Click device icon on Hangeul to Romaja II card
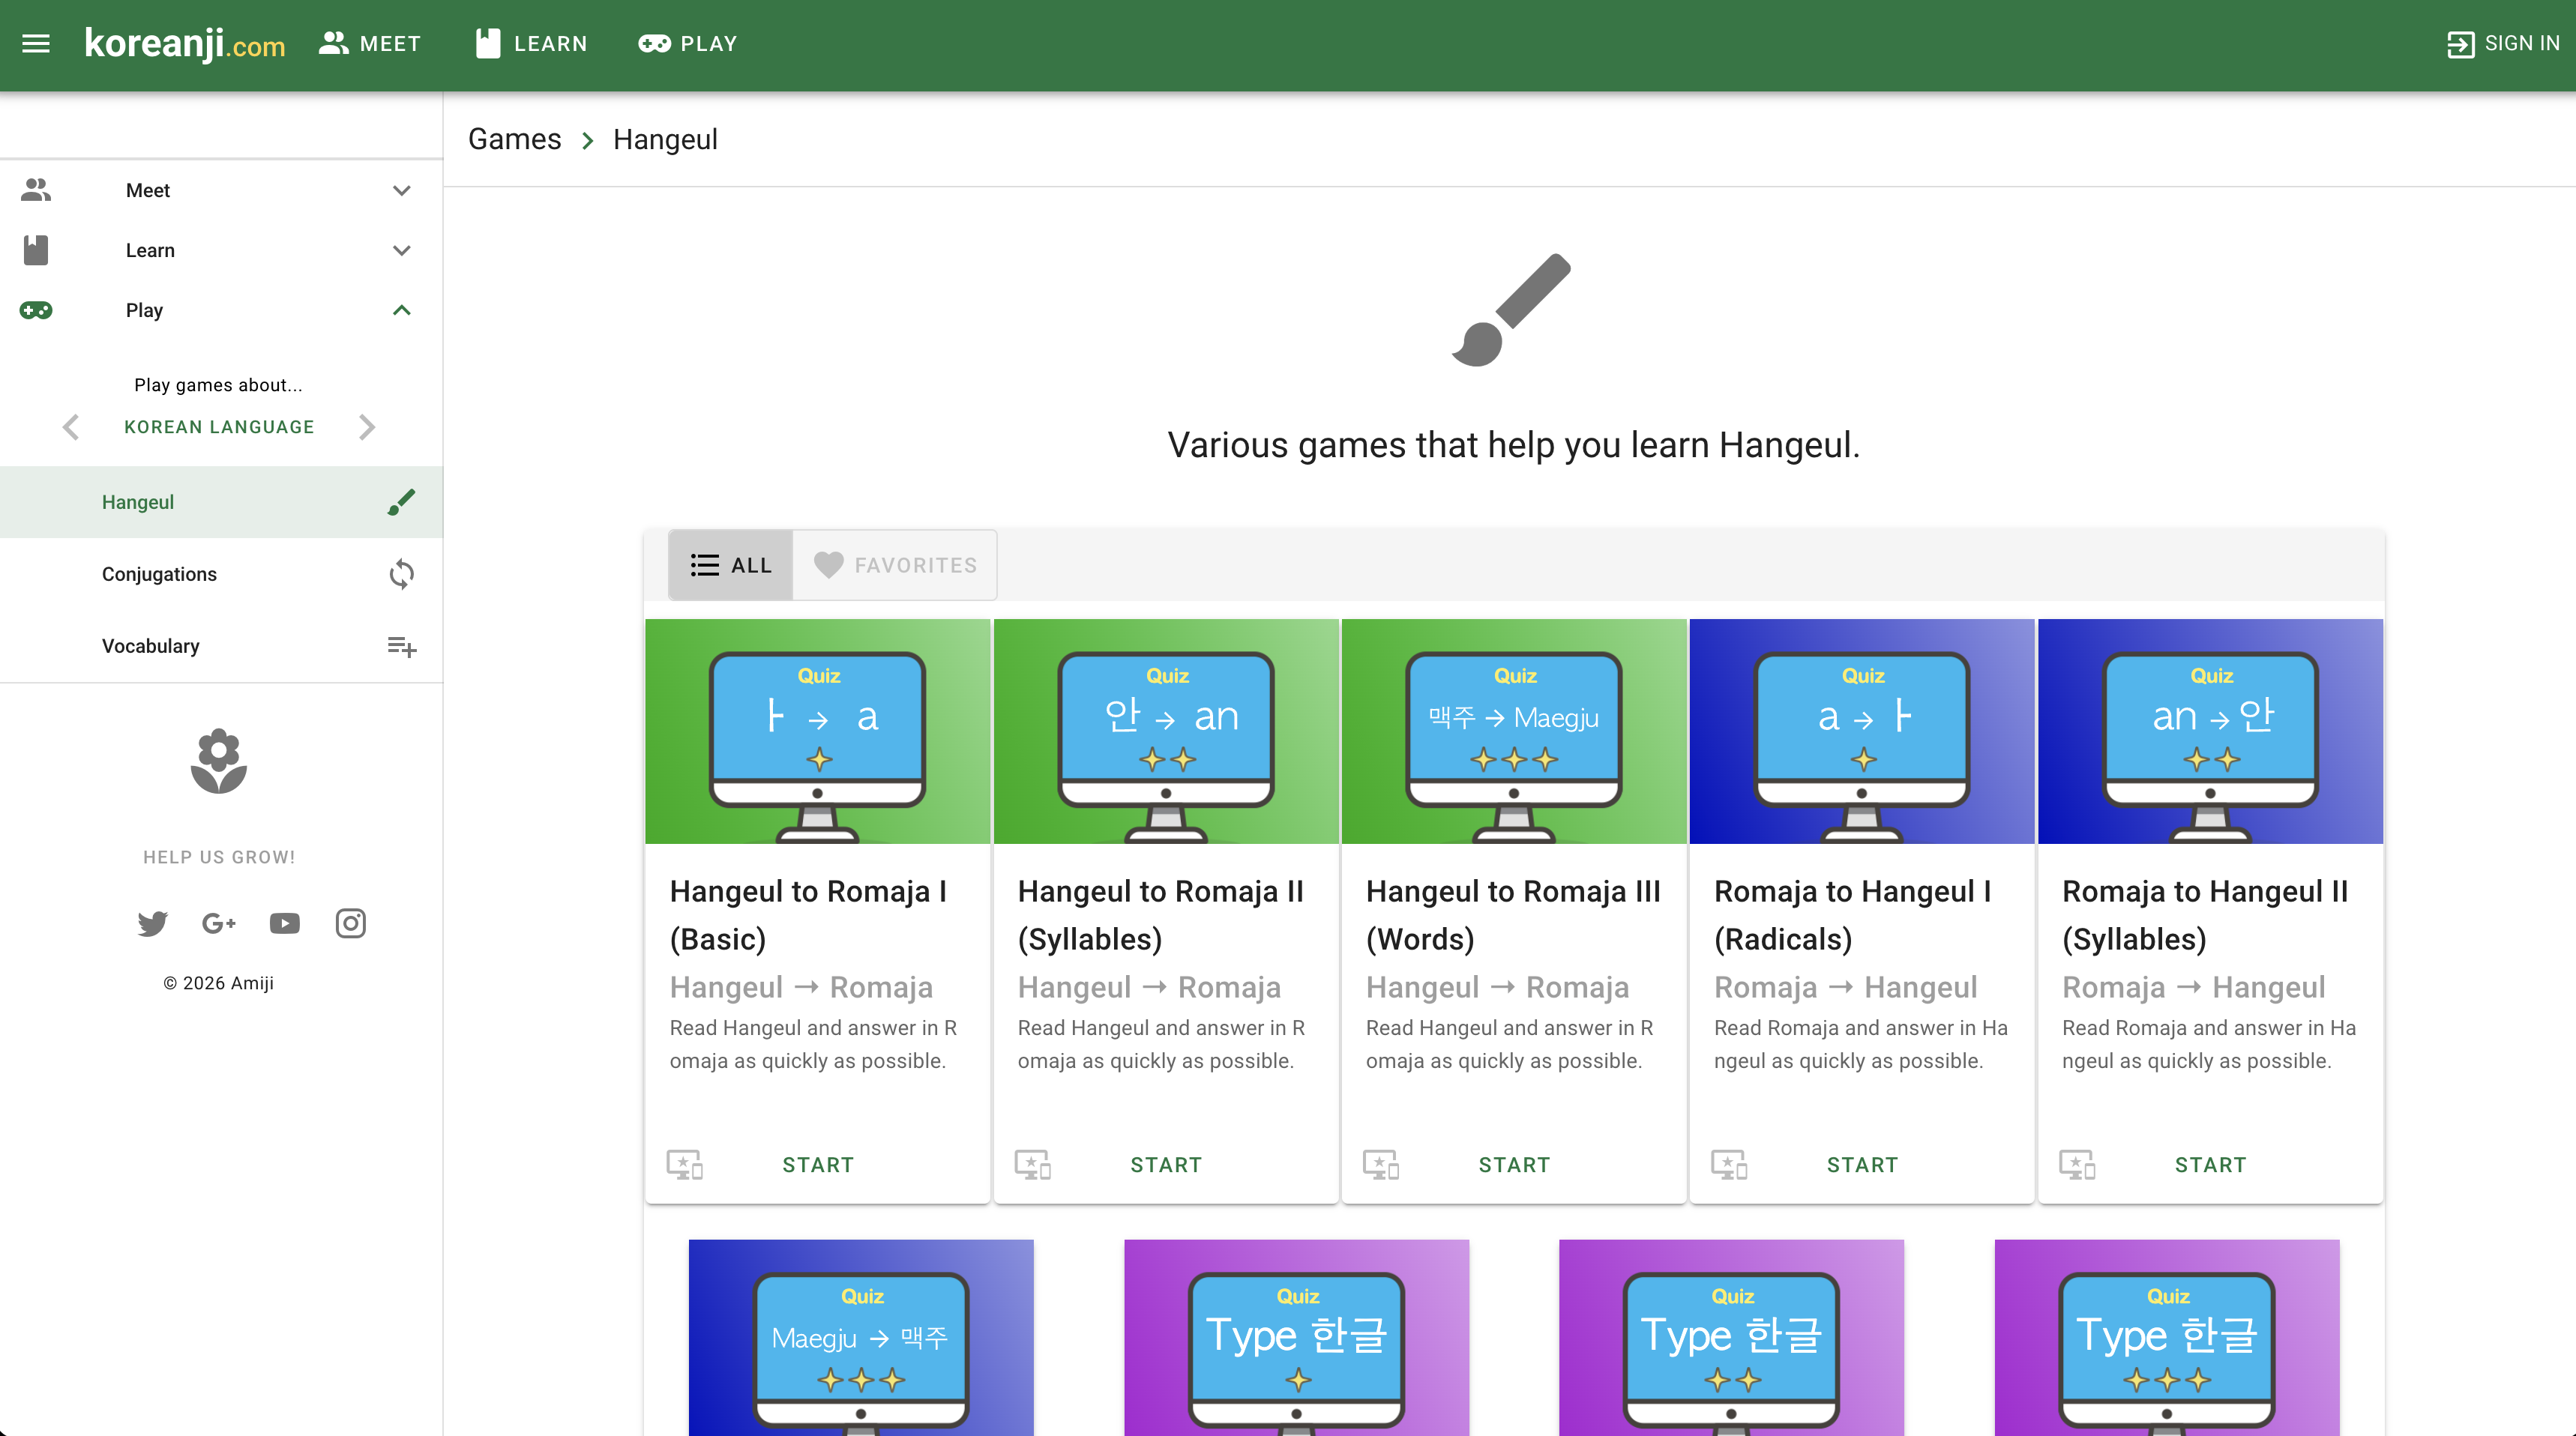 click(1033, 1165)
